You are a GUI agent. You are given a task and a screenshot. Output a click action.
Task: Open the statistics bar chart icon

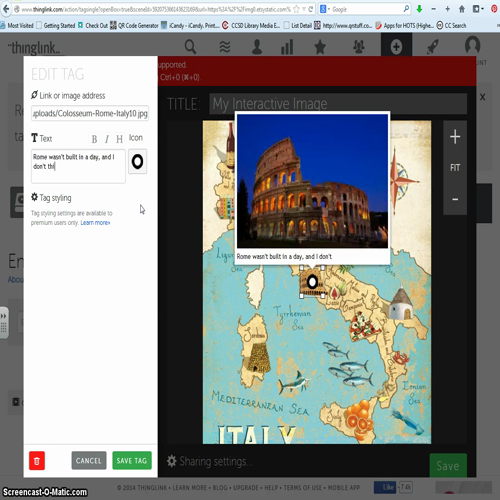tap(287, 47)
